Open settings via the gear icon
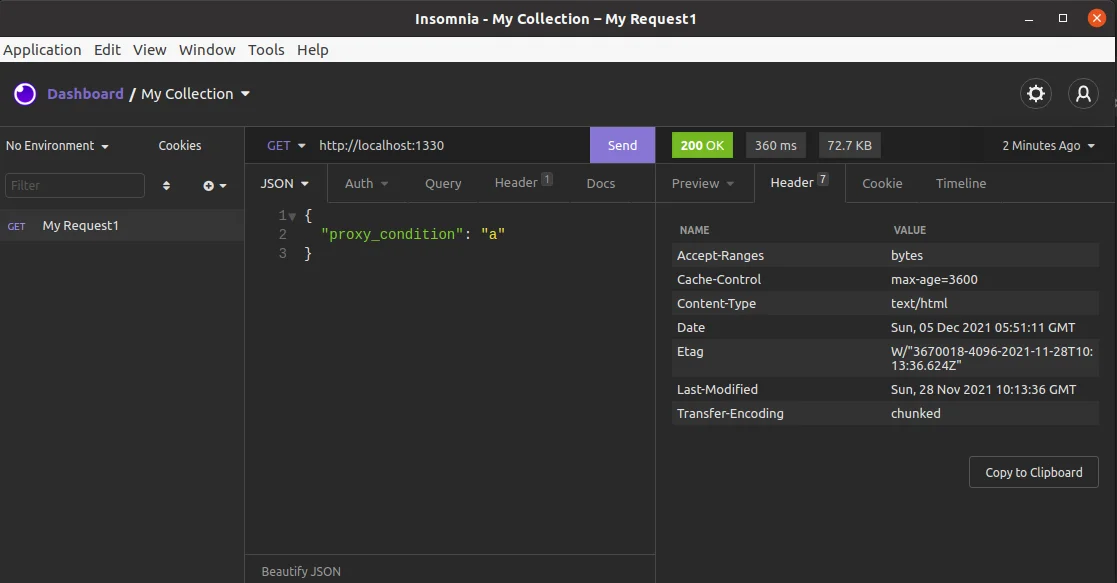The image size is (1117, 583). point(1036,93)
